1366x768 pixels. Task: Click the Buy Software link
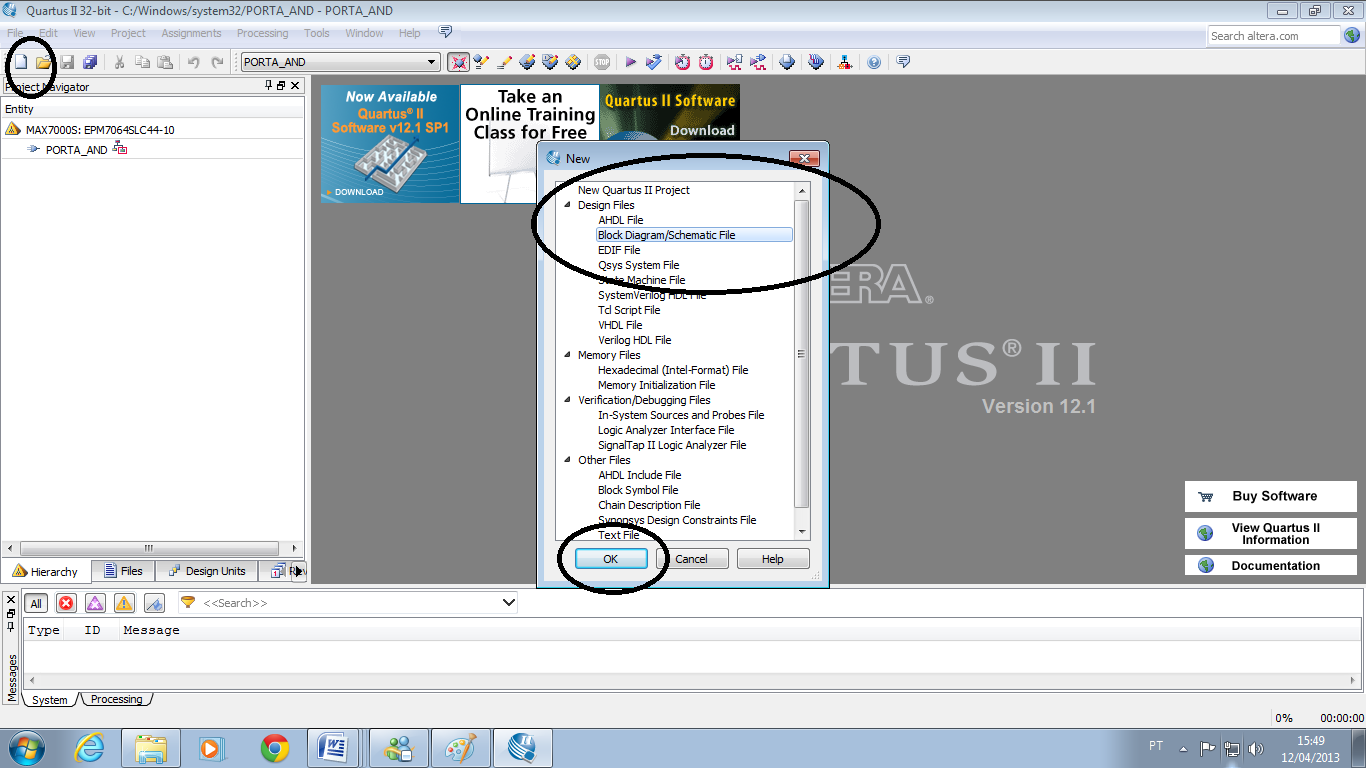click(1271, 496)
